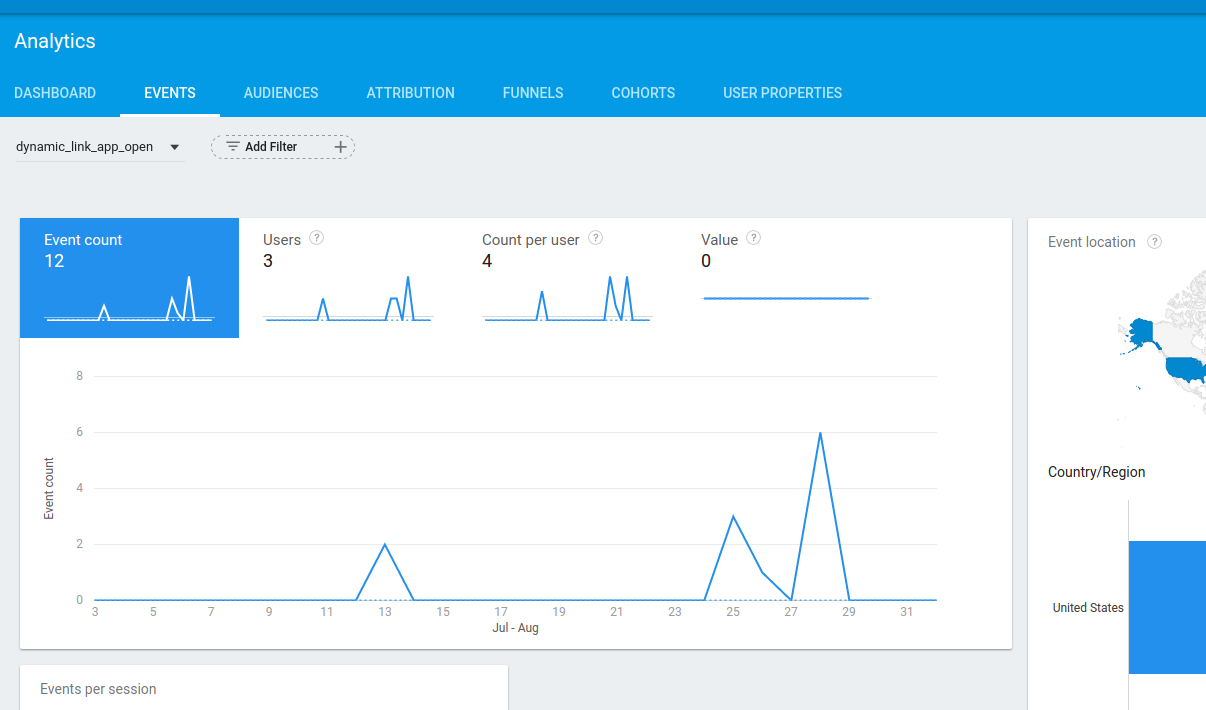The width and height of the screenshot is (1206, 710).
Task: Click the plus icon on the Add Filter chip
Action: [x=340, y=146]
